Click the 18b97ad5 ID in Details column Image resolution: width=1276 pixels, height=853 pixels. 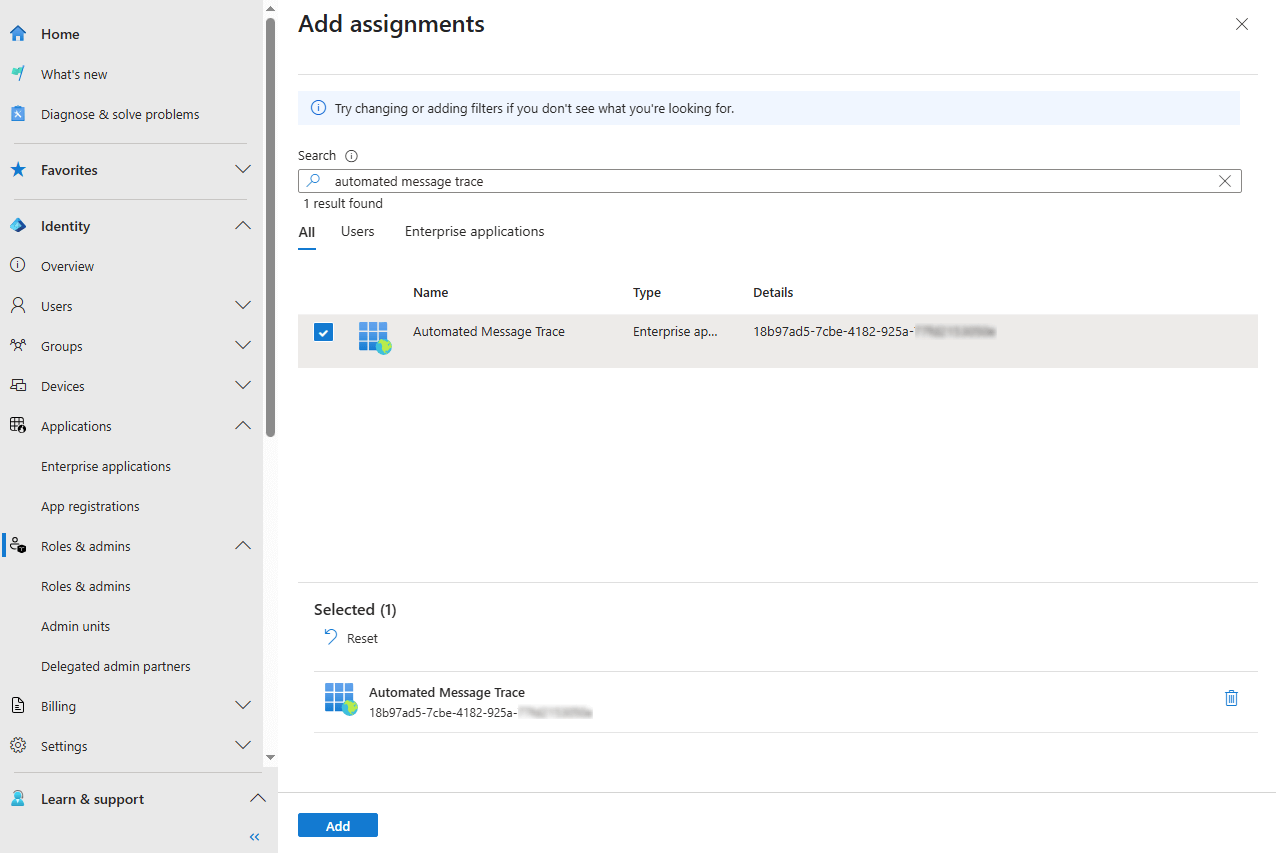(874, 332)
